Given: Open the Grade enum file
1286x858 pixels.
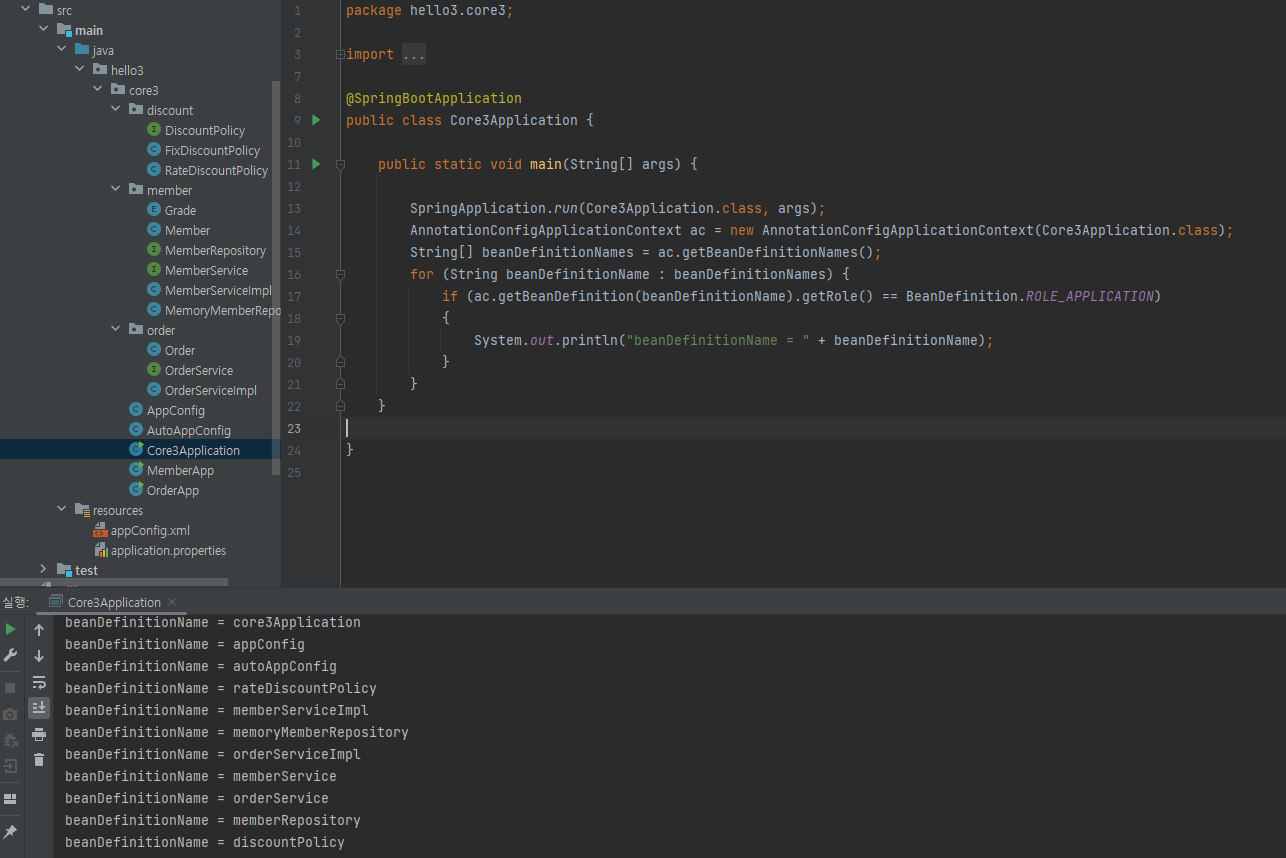Looking at the screenshot, I should click(x=181, y=210).
